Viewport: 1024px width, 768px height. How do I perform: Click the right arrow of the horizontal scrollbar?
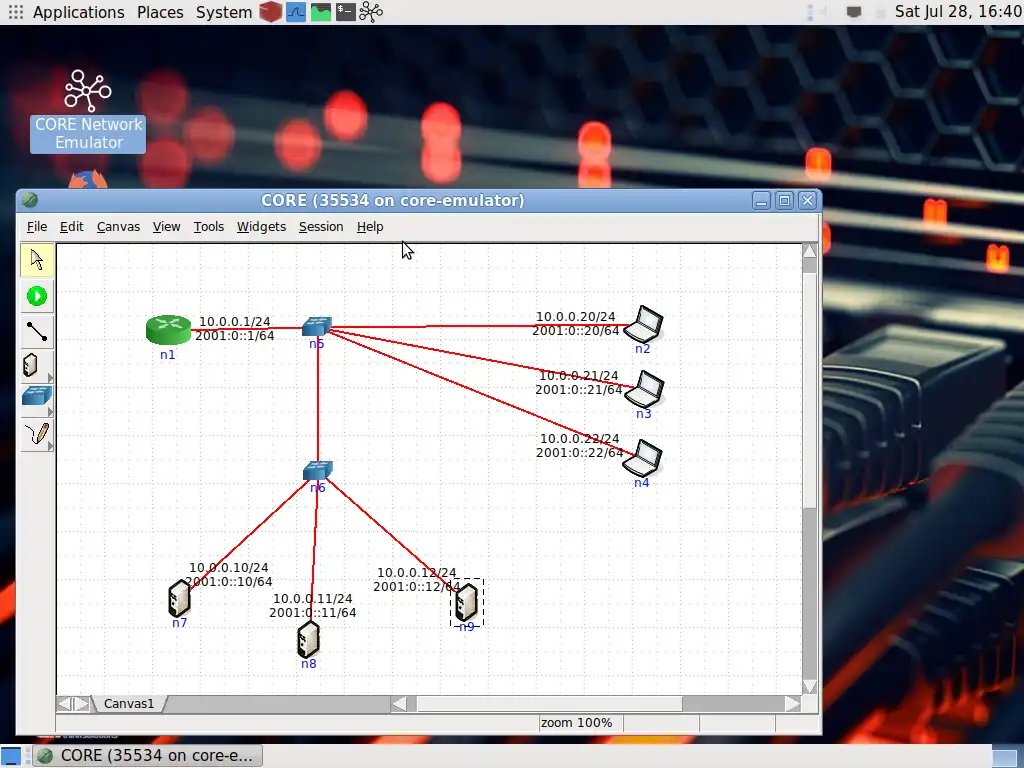pyautogui.click(x=791, y=703)
